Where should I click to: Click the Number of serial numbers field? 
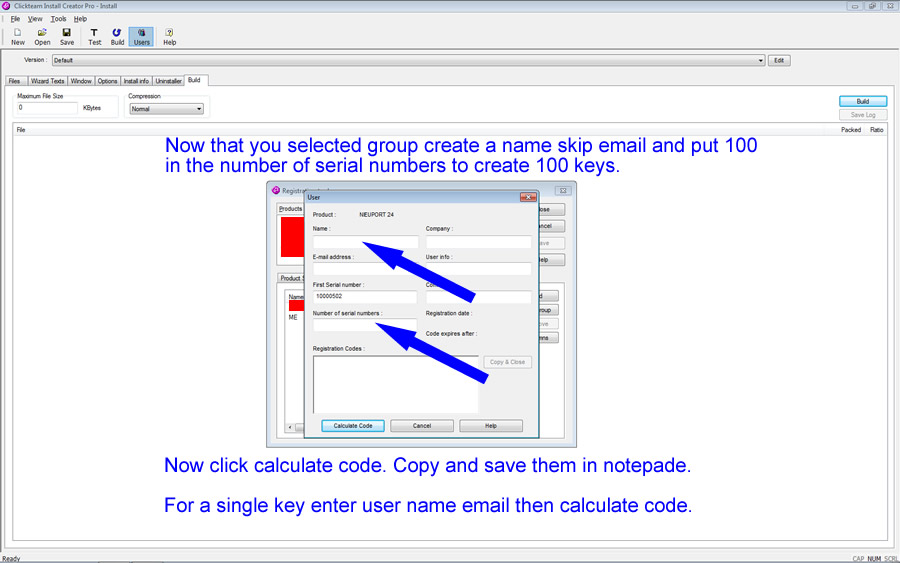(365, 325)
